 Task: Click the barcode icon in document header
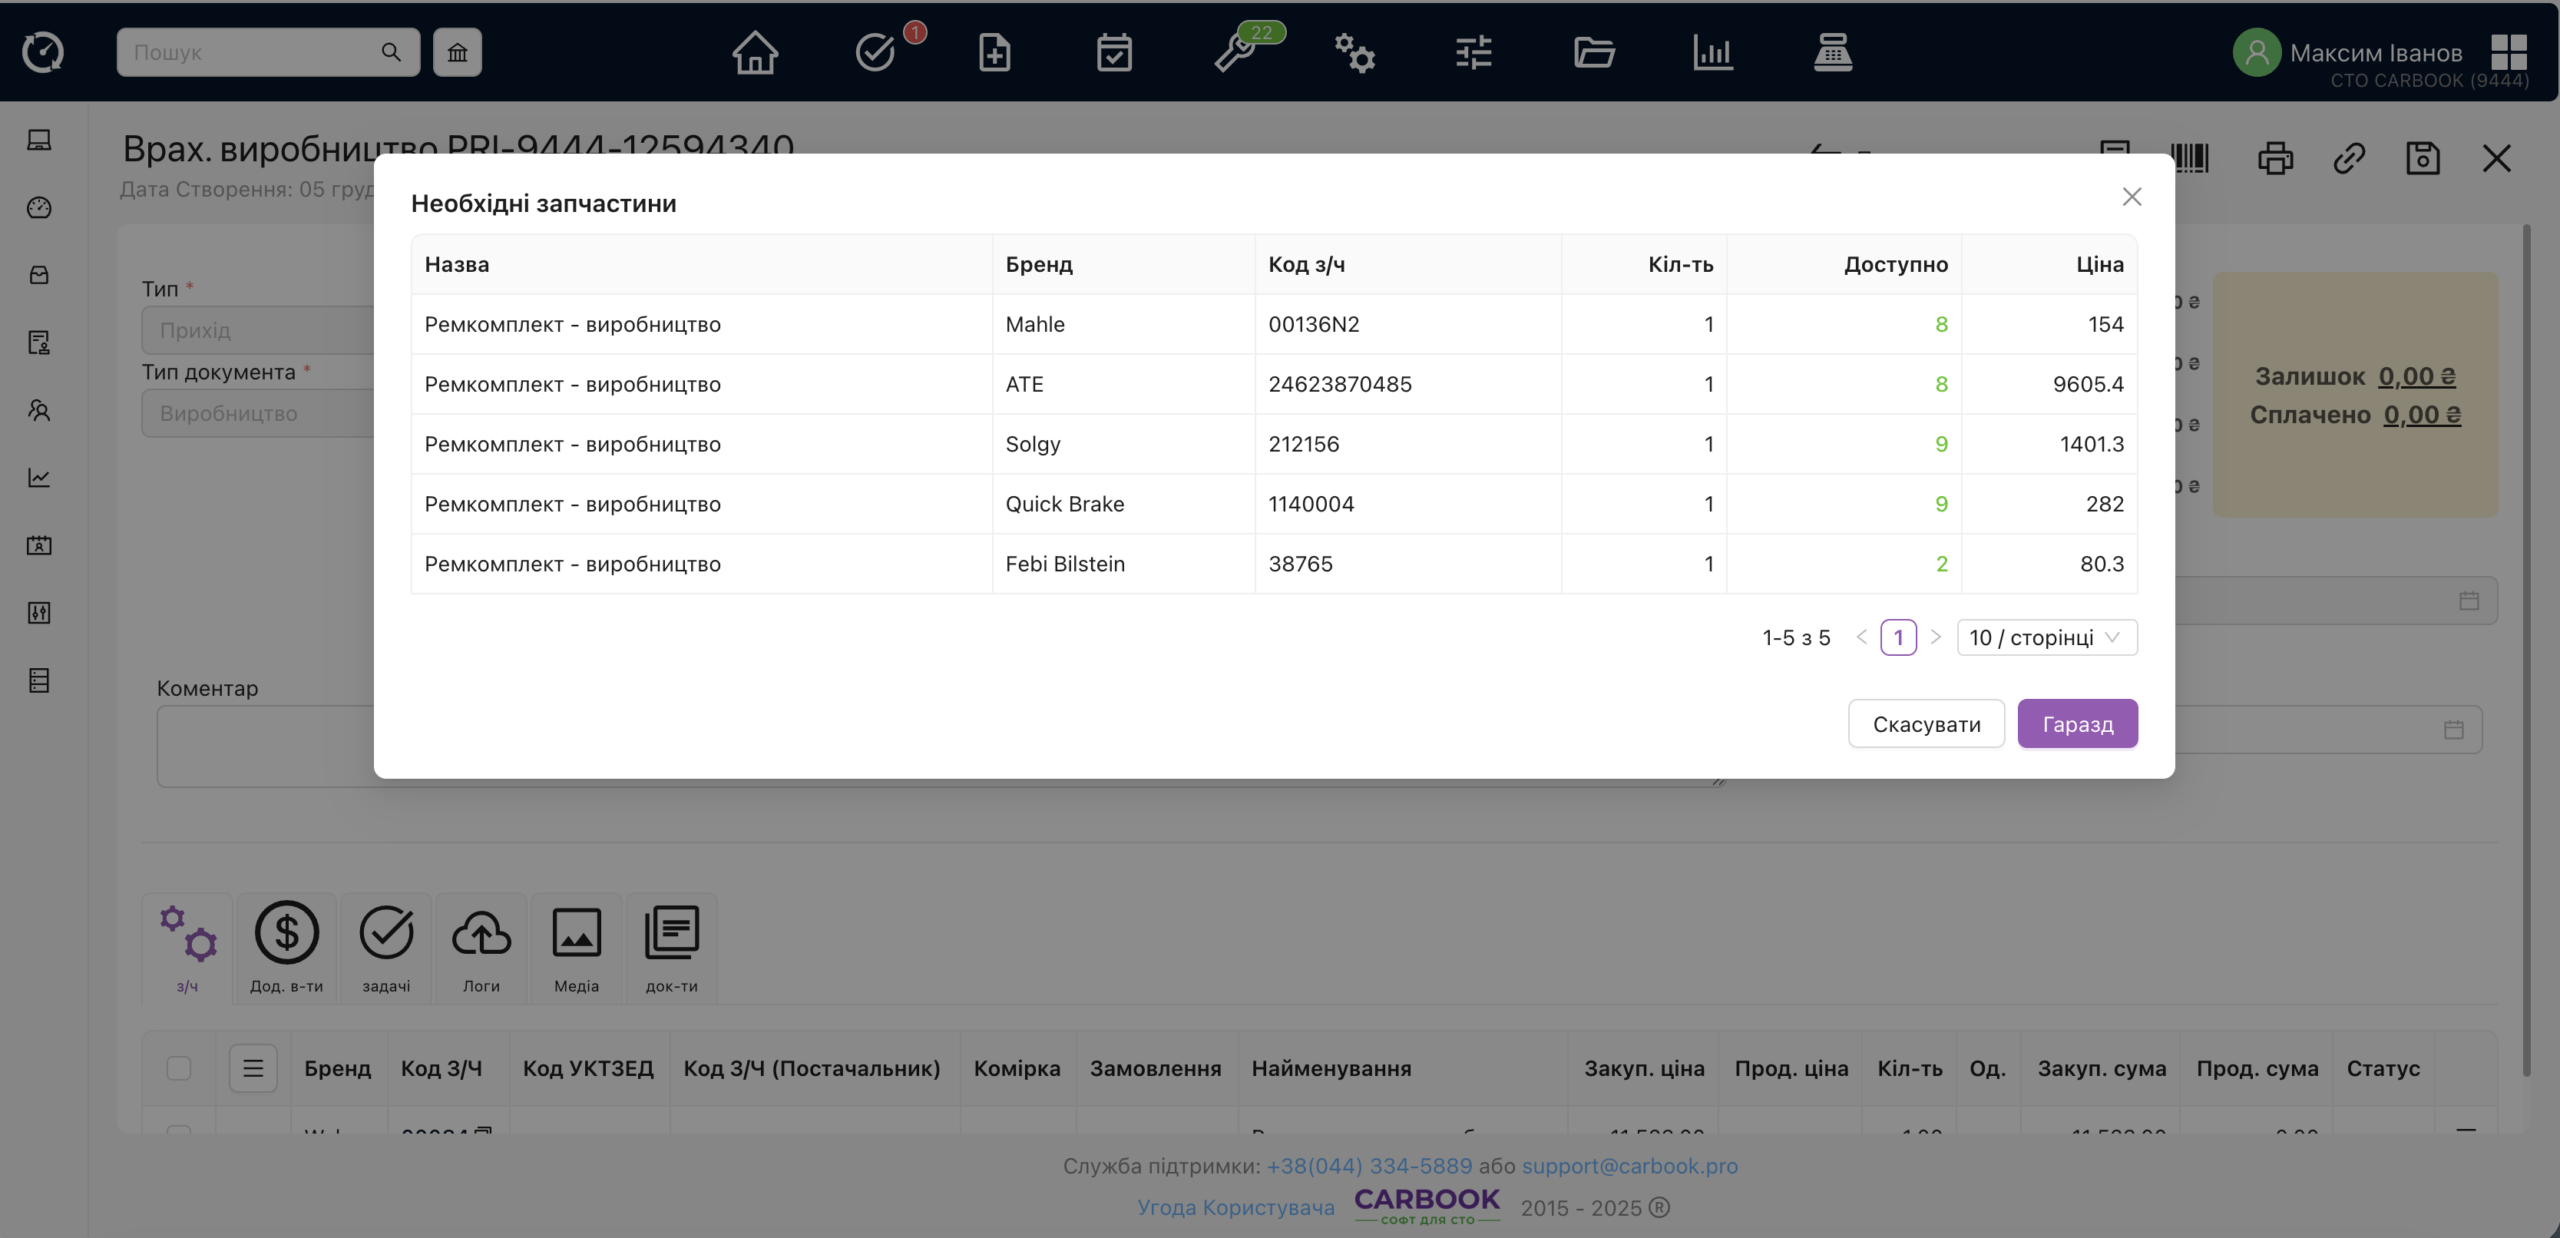(x=2190, y=158)
